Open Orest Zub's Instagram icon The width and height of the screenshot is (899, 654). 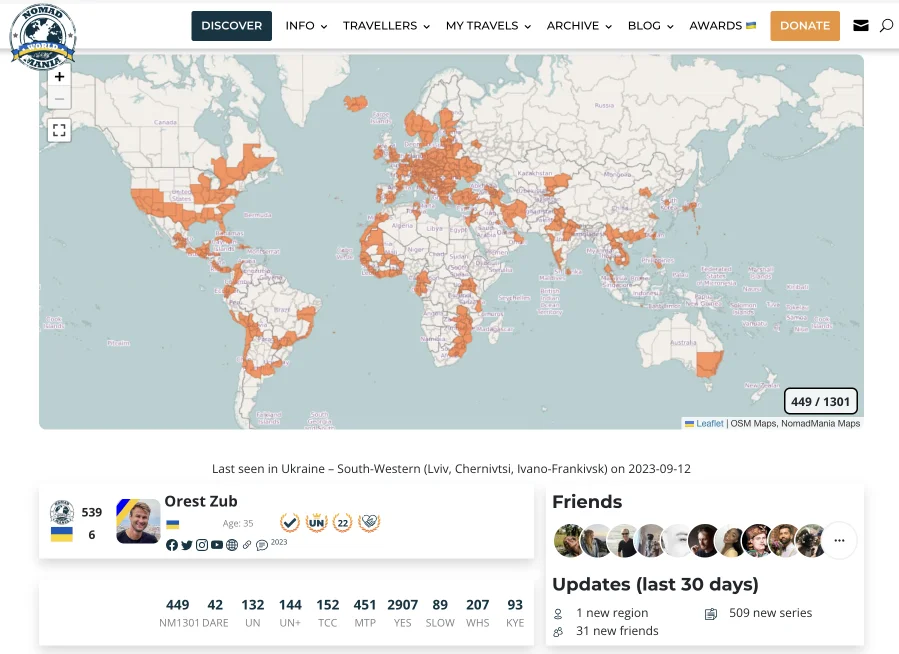click(202, 545)
